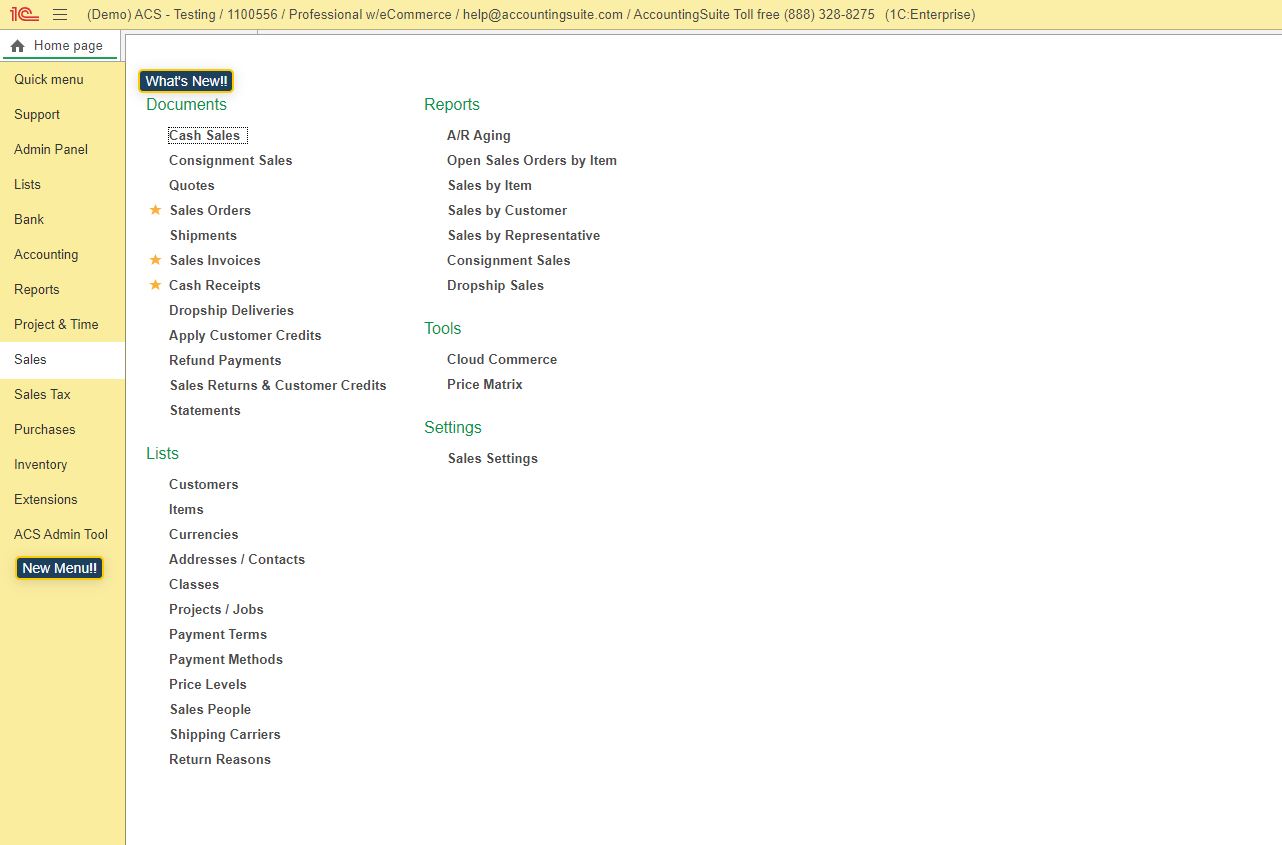Go to the Admin Panel section
Screen dimensions: 1282x845
tap(62, 150)
